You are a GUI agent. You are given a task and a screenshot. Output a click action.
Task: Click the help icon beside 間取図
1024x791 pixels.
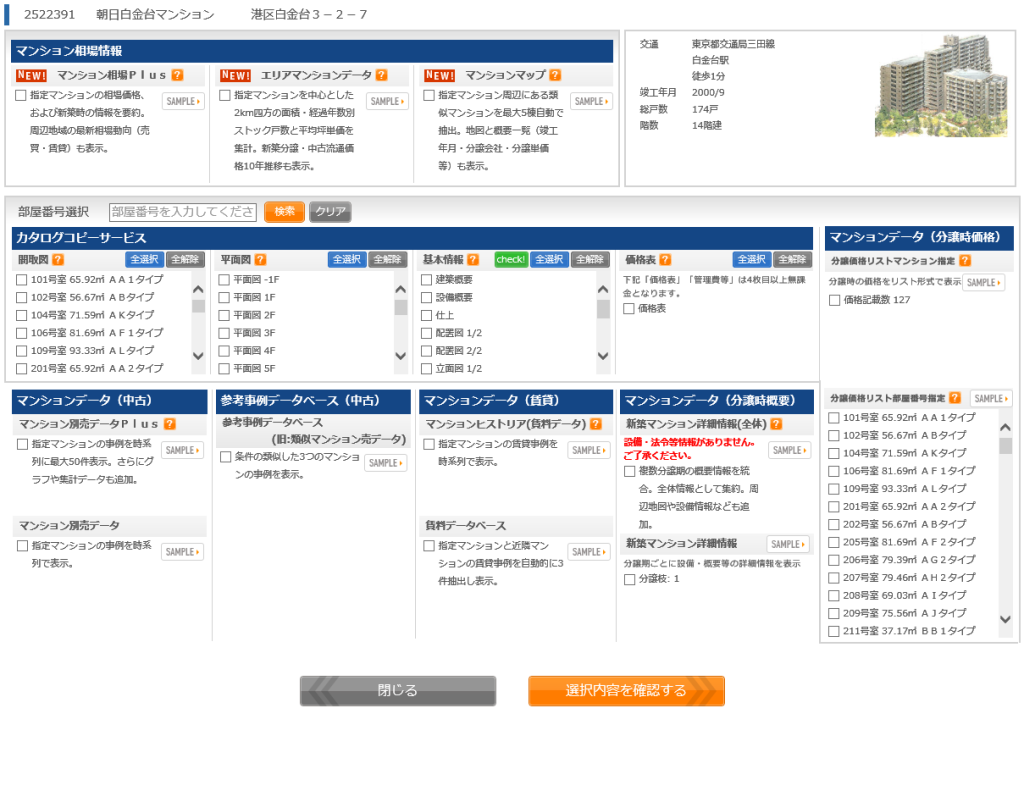click(x=58, y=260)
